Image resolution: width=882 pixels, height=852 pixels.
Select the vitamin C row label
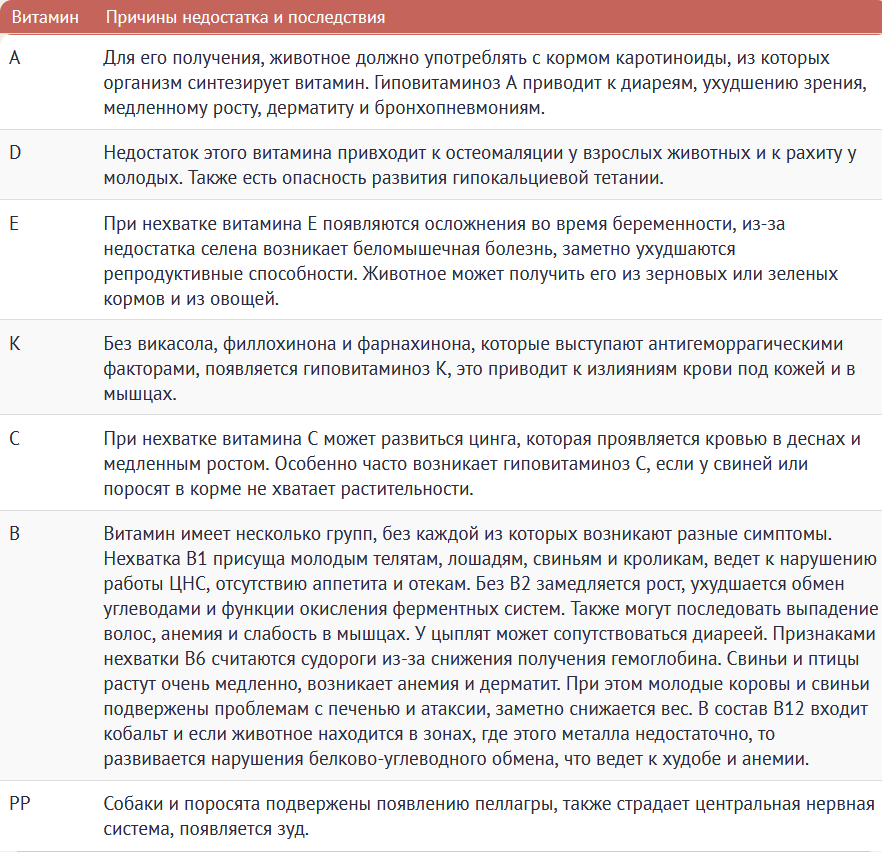click(x=14, y=439)
